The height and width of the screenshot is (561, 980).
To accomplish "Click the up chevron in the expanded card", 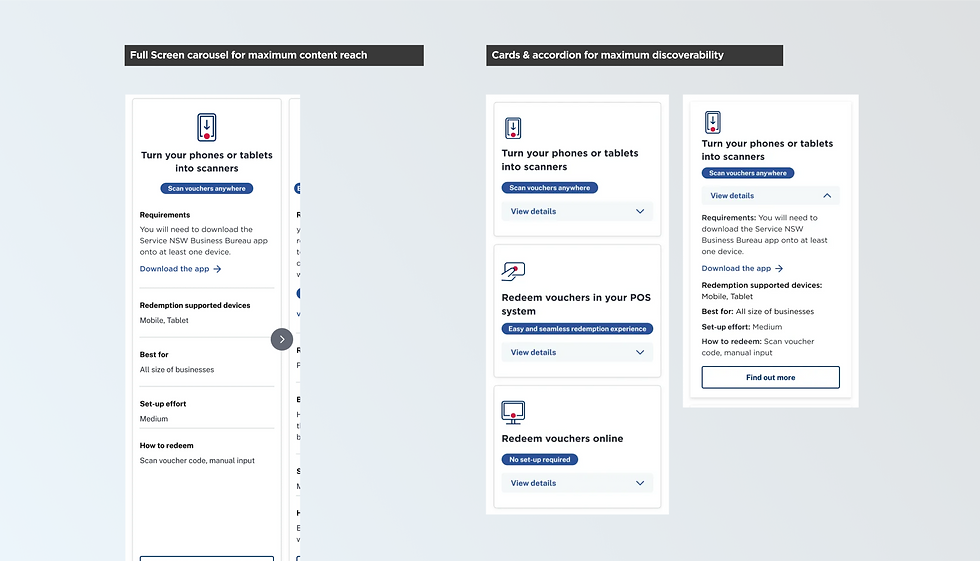I will (x=827, y=196).
